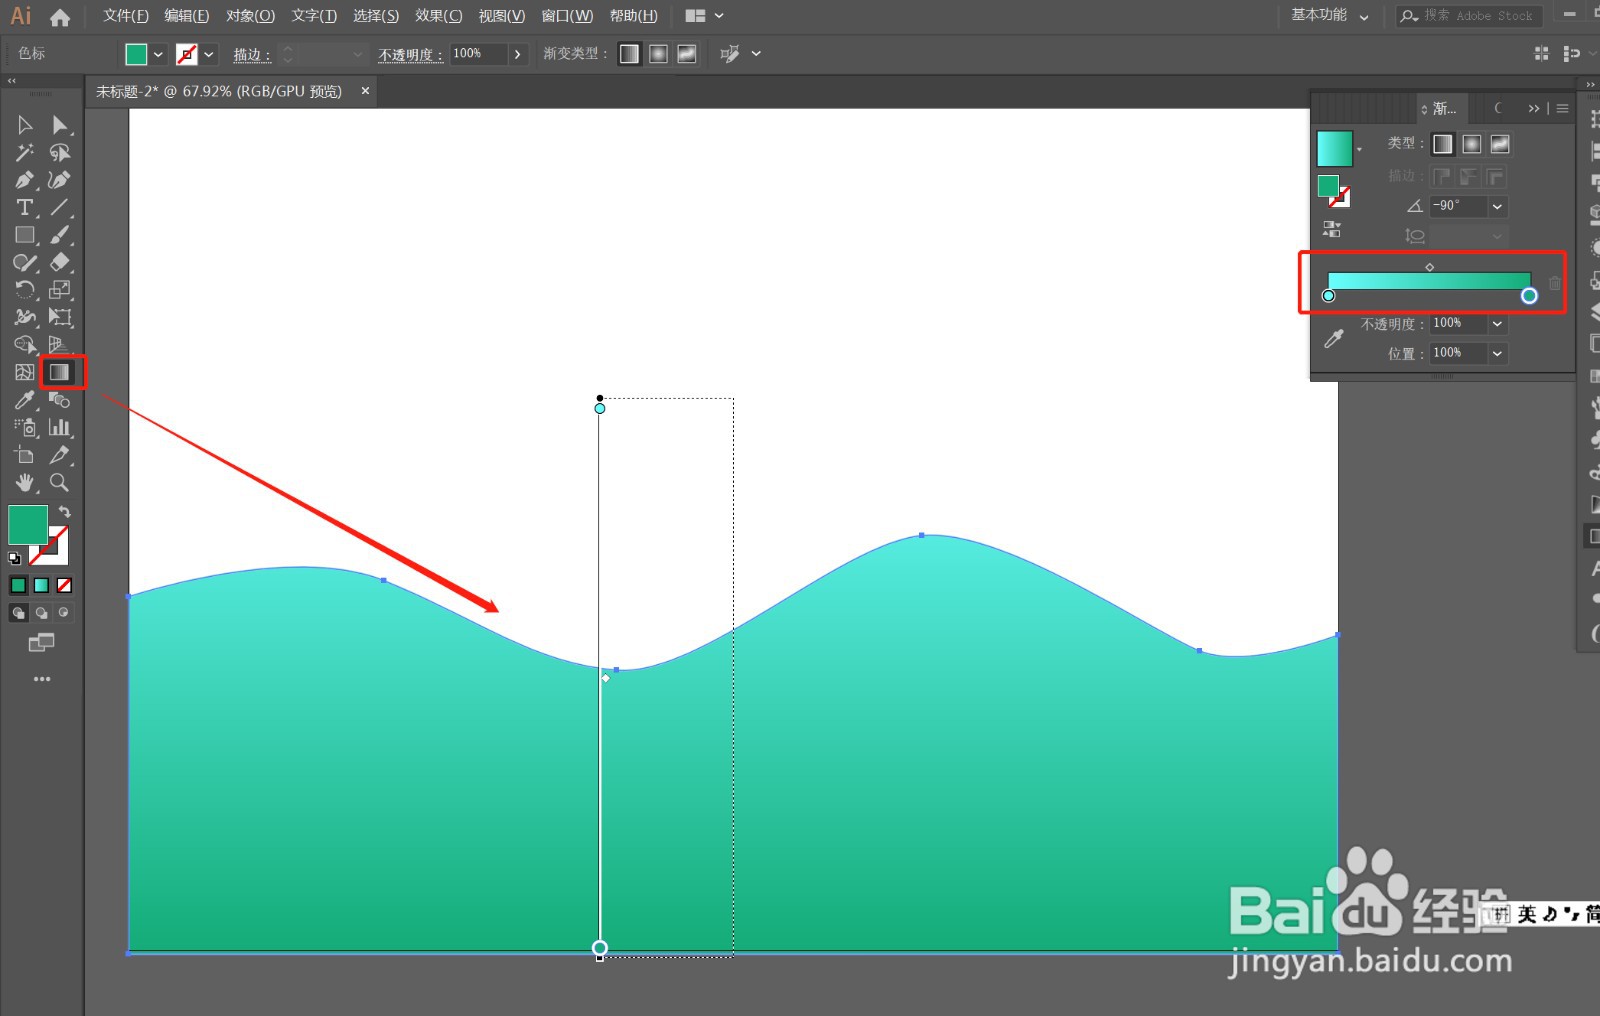Expand opacity slider arrow in control bar
The width and height of the screenshot is (1600, 1016).
point(517,54)
